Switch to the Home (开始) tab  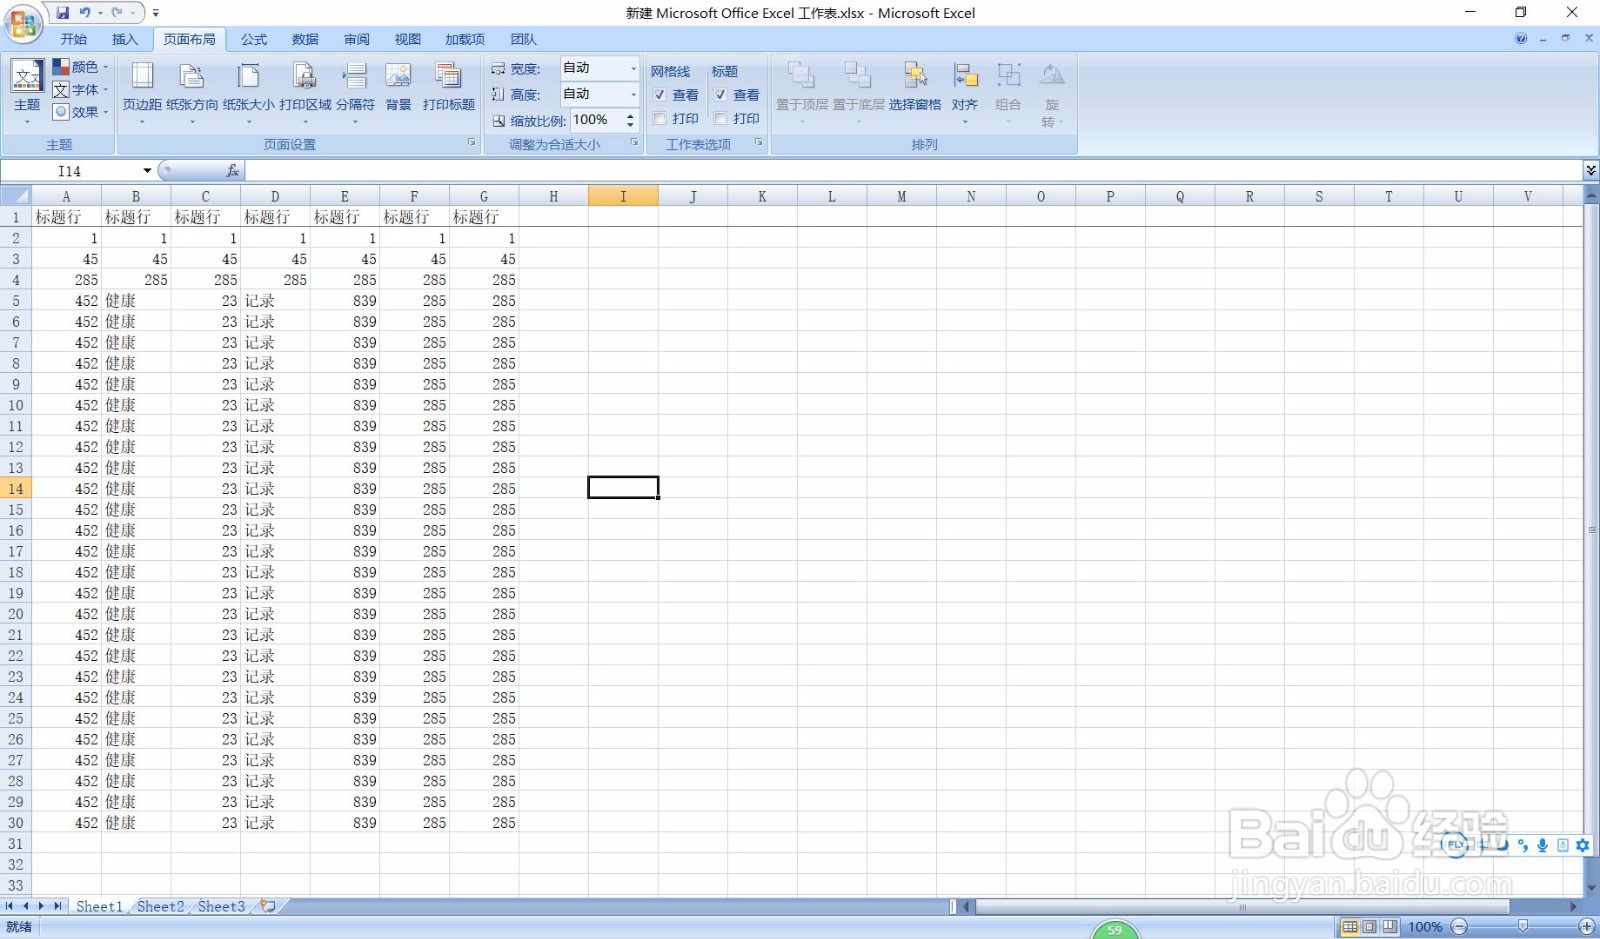pos(73,39)
